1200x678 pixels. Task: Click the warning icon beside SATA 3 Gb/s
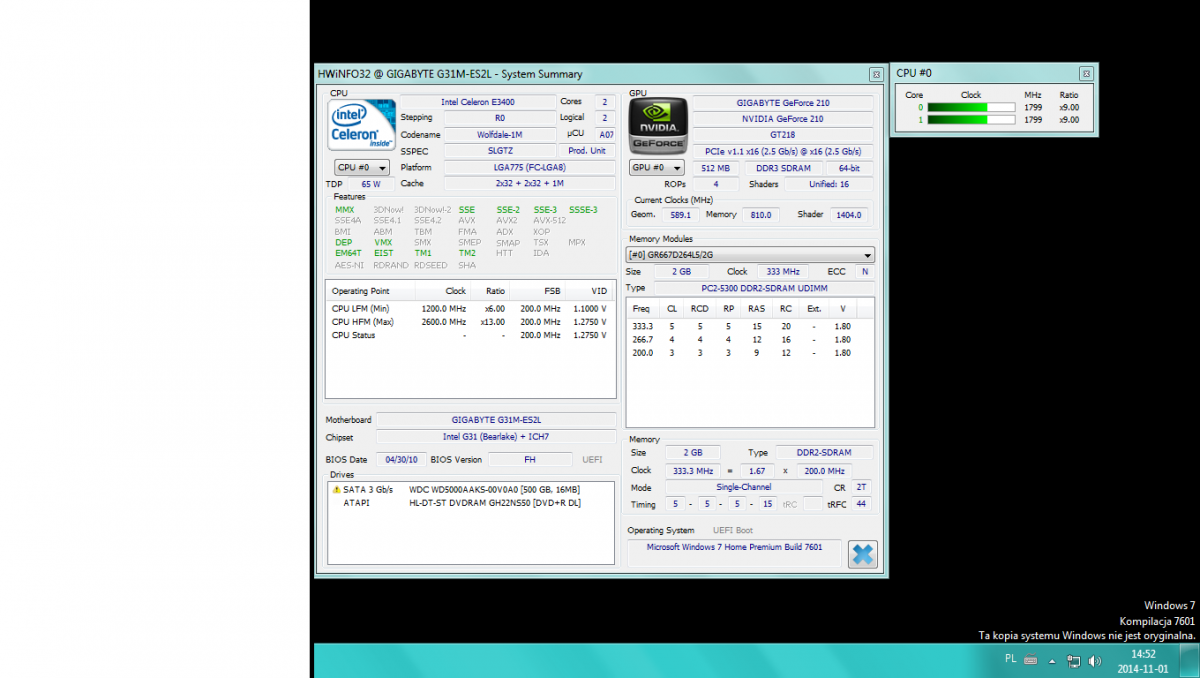tap(337, 490)
